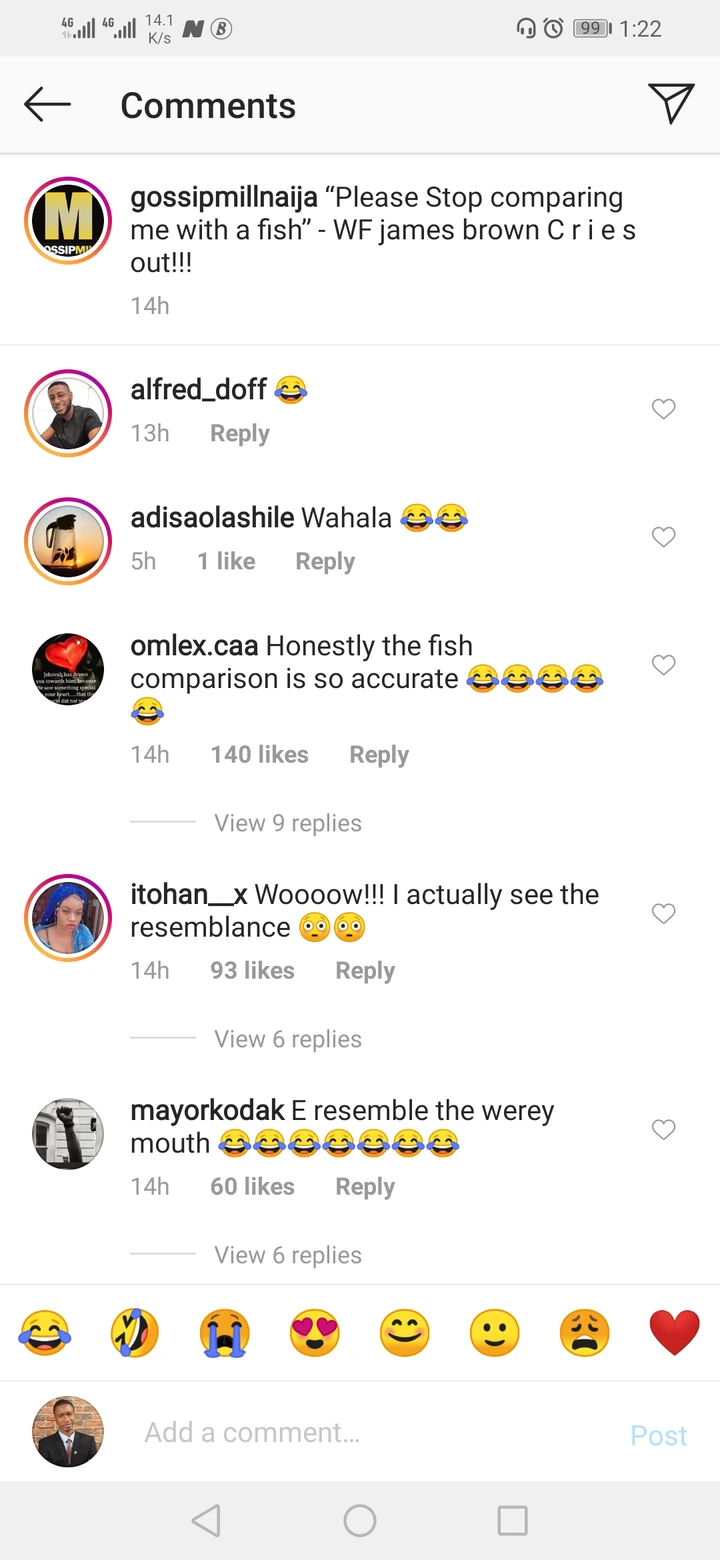This screenshot has width=720, height=1560.
Task: Like mayorkodak's comment with heart
Action: [664, 1130]
